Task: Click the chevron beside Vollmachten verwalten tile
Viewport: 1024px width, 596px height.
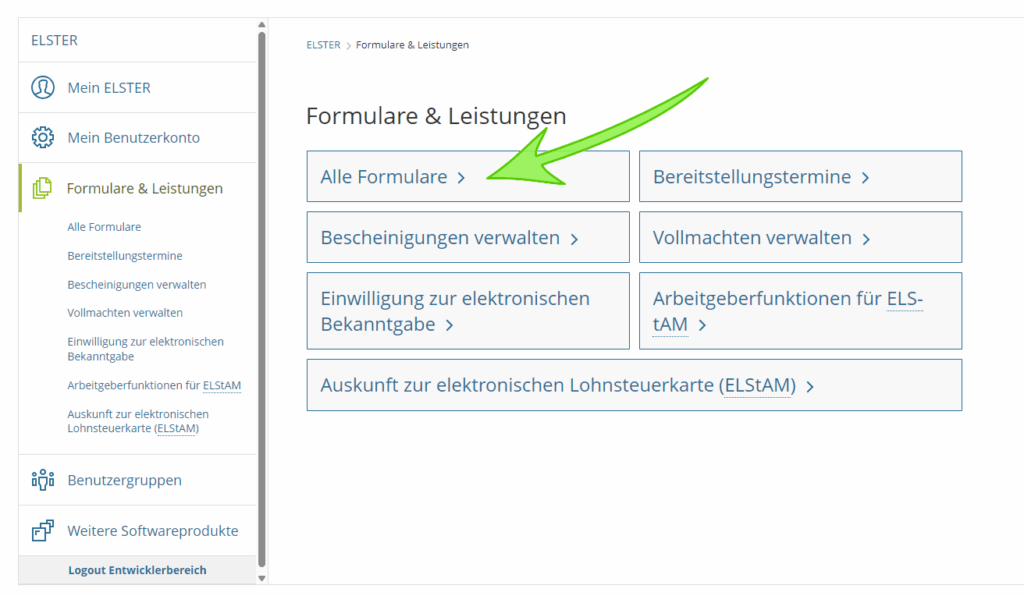Action: 866,239
